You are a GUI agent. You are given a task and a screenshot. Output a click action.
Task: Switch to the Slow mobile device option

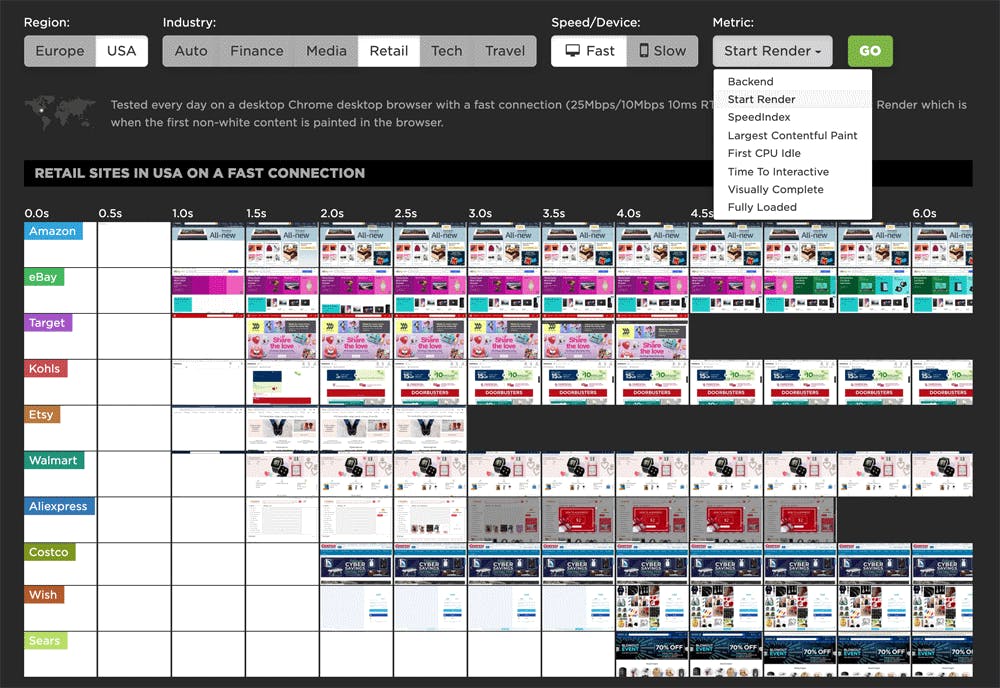[x=662, y=51]
